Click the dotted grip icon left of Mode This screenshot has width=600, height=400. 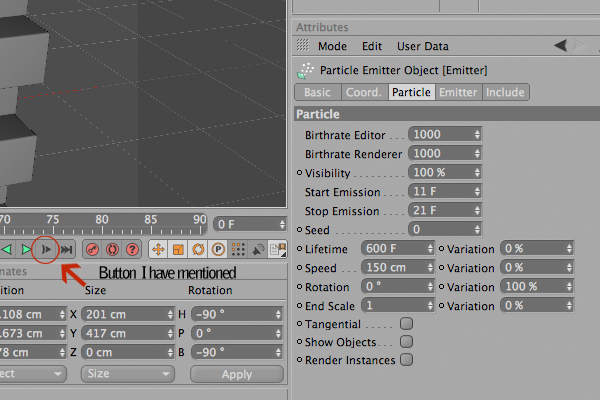tap(303, 45)
